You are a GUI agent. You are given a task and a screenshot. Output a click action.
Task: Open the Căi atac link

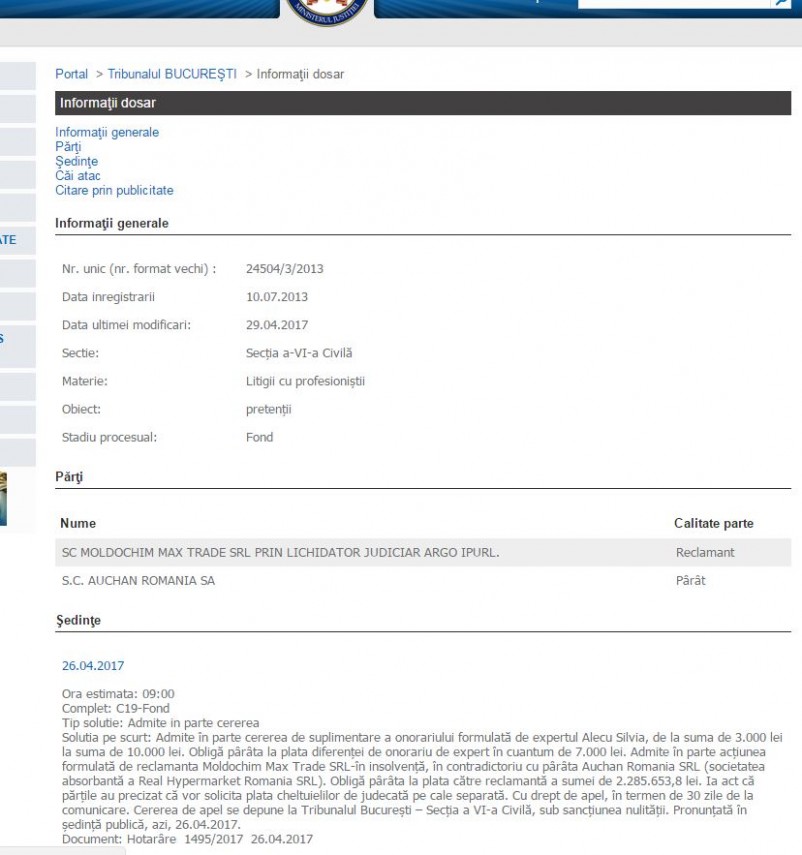point(78,176)
